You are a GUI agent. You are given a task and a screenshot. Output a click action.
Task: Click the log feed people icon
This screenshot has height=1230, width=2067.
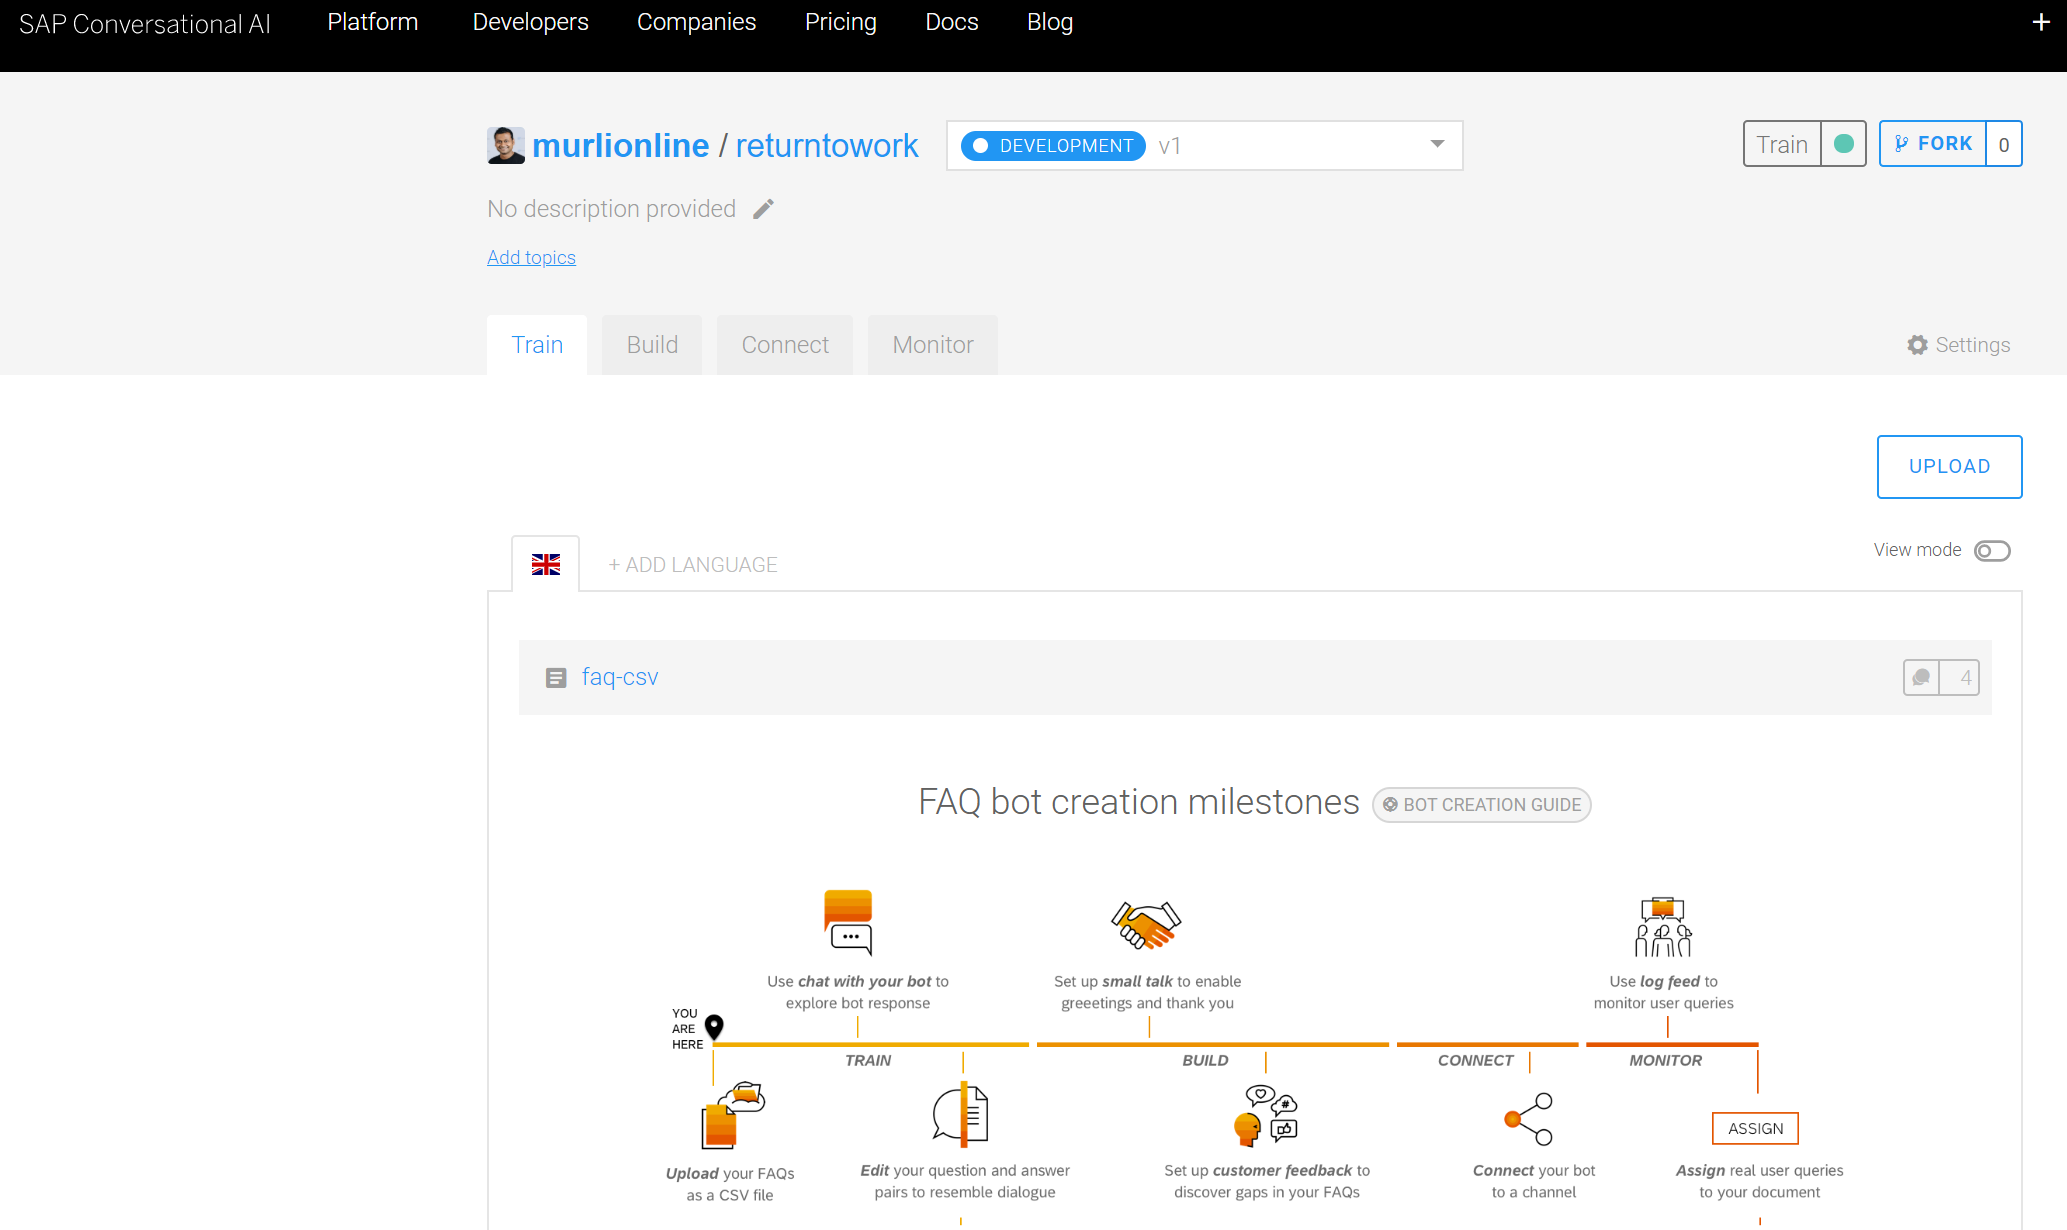click(x=1663, y=927)
